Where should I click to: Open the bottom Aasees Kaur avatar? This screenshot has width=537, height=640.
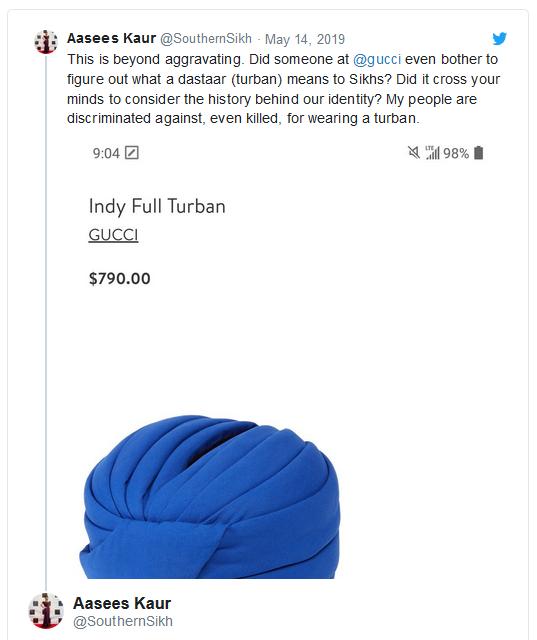click(x=46, y=611)
